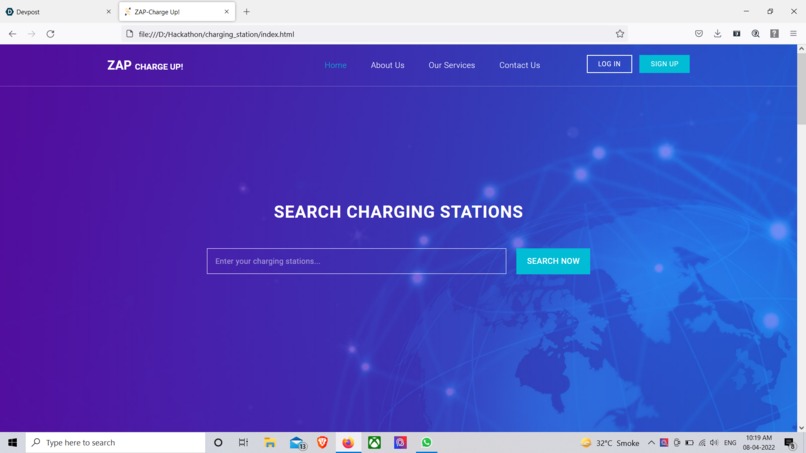Image resolution: width=806 pixels, height=453 pixels.
Task: Click the magnifier extension icon in toolbar
Action: pos(756,33)
